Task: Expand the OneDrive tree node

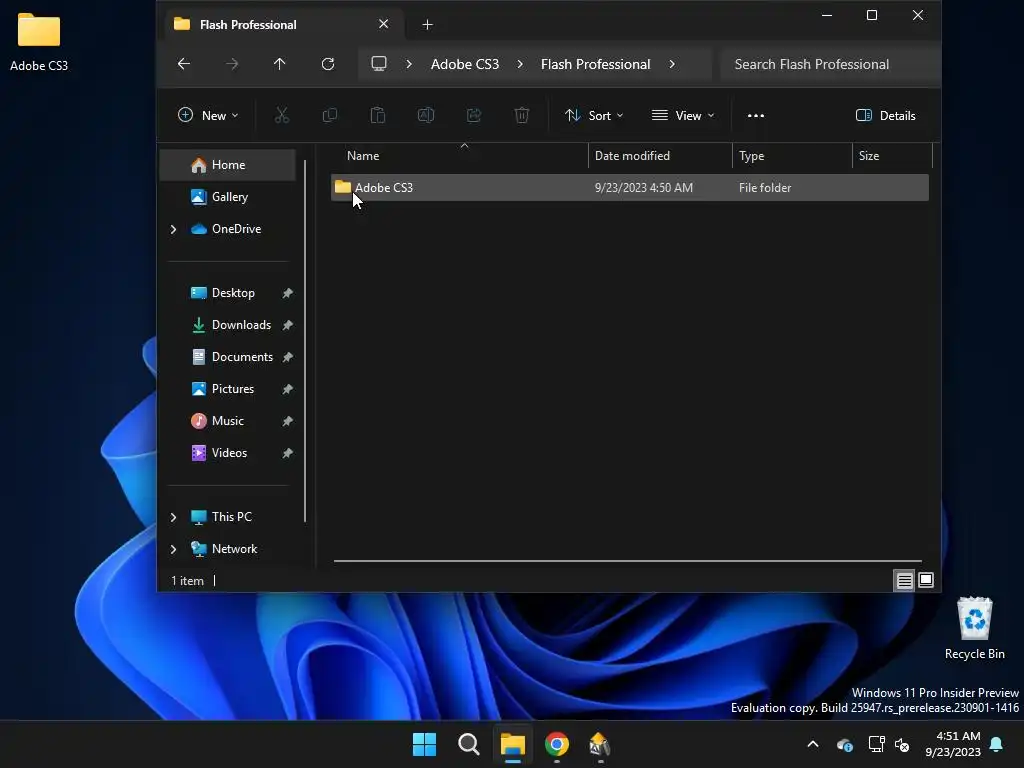Action: pos(173,229)
